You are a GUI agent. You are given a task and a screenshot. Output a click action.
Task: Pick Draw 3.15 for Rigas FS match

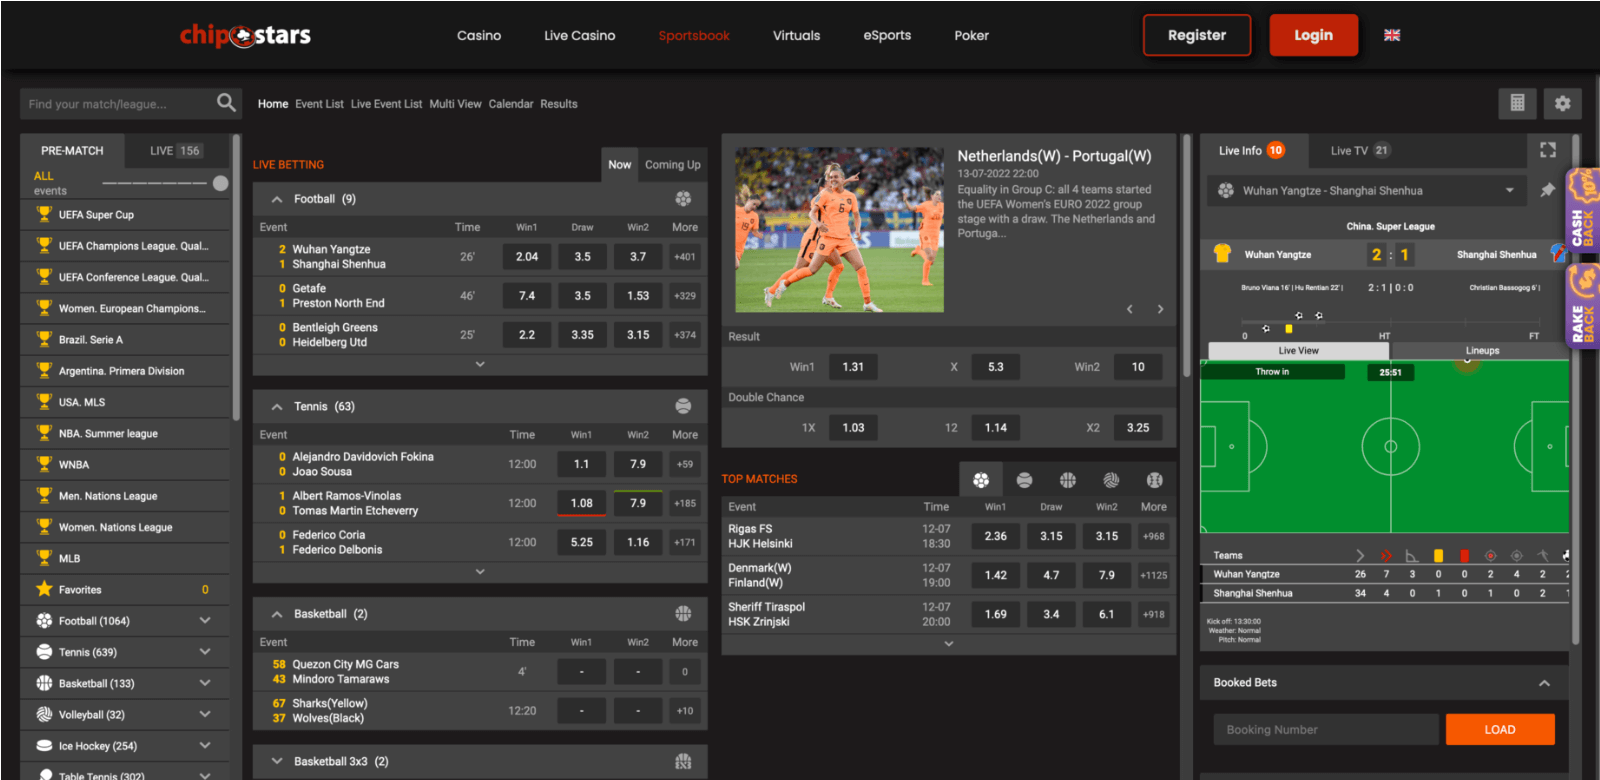click(1051, 536)
